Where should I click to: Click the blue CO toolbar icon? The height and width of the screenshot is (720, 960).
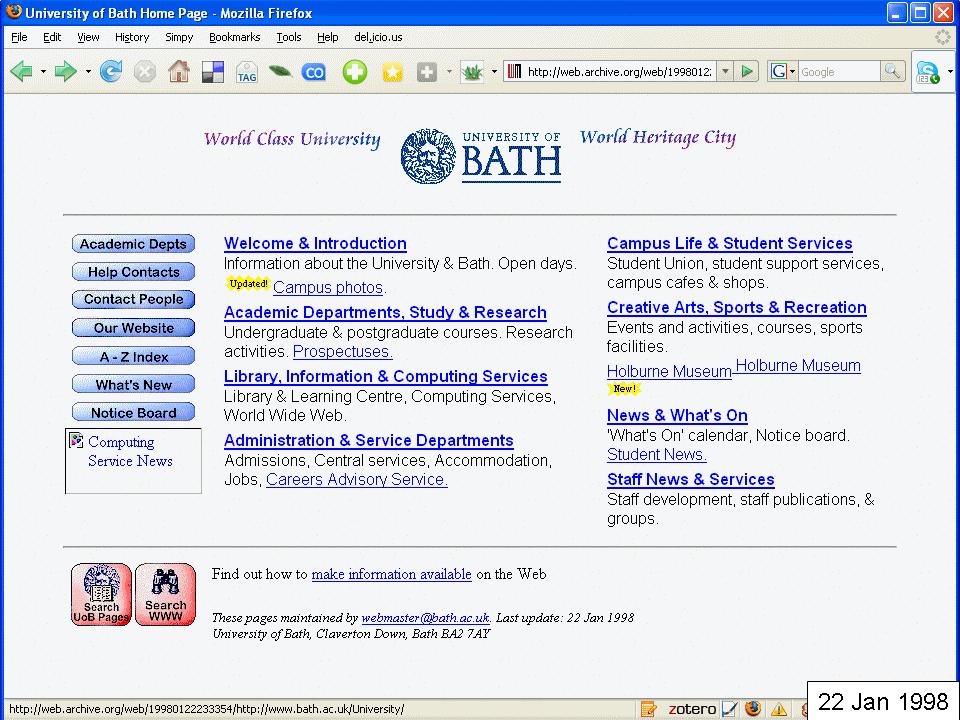coord(314,72)
